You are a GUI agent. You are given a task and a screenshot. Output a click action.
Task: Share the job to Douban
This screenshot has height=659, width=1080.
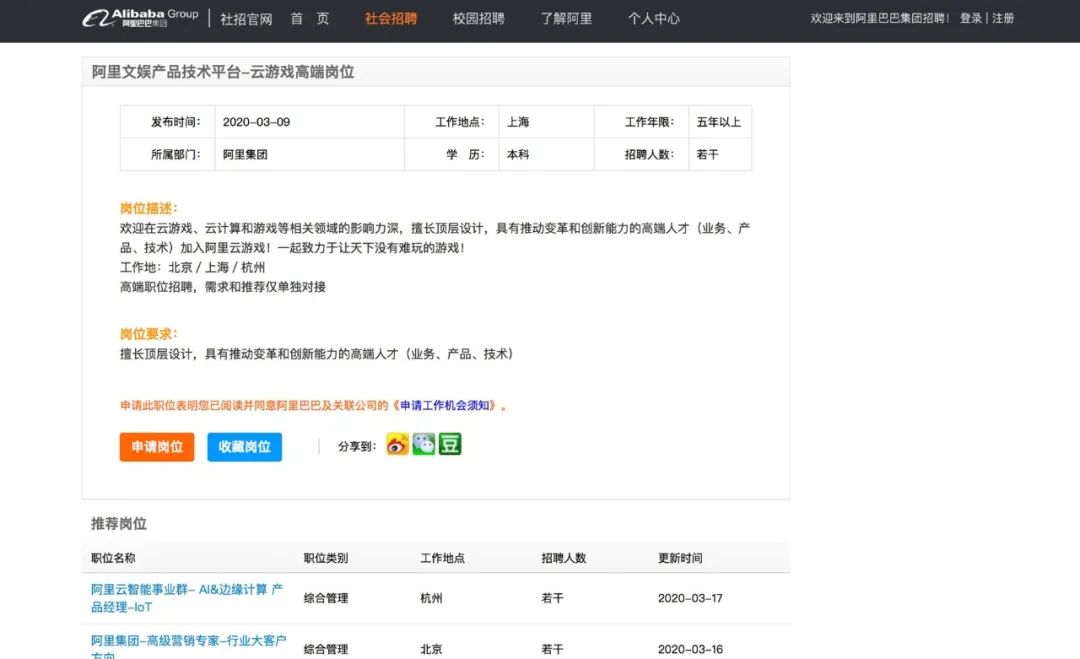[x=450, y=445]
